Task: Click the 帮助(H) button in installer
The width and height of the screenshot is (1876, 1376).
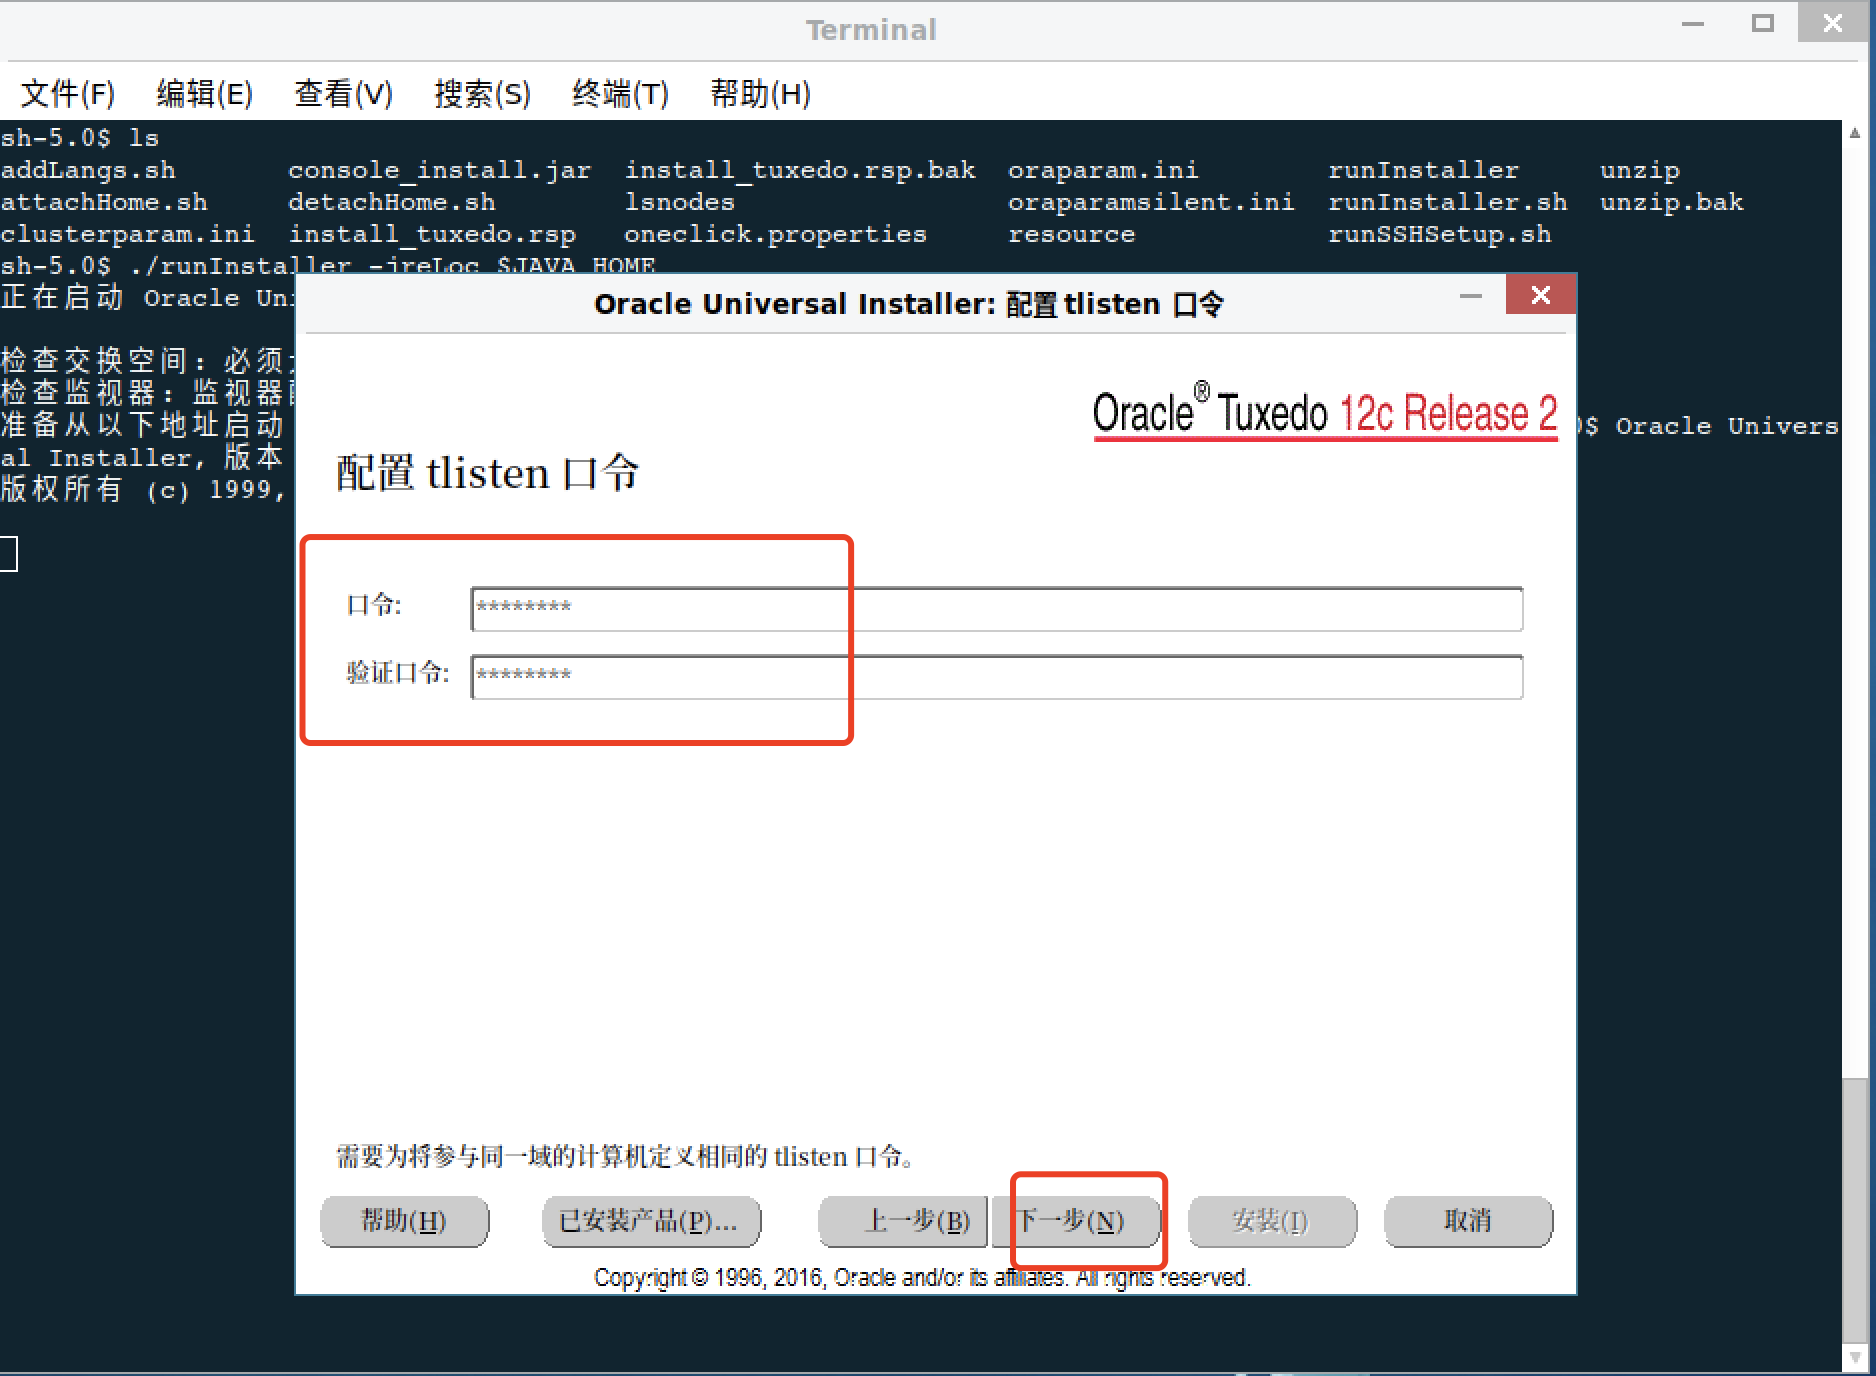Action: point(404,1221)
